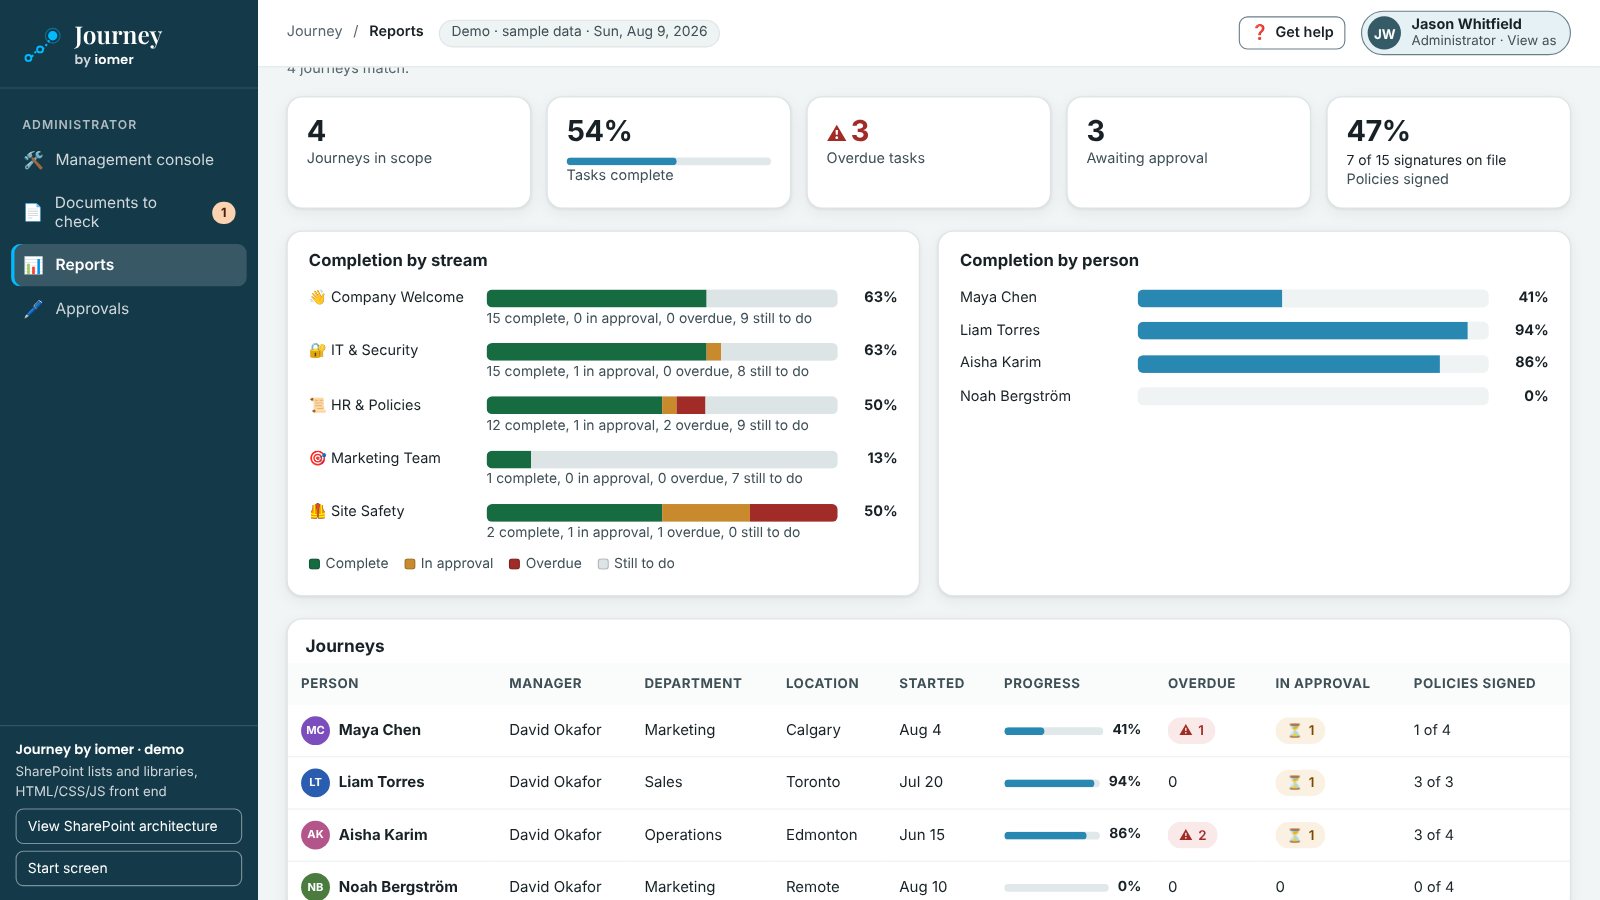This screenshot has height=900, width=1600.
Task: Open Management console from the sidebar
Action: click(x=129, y=160)
